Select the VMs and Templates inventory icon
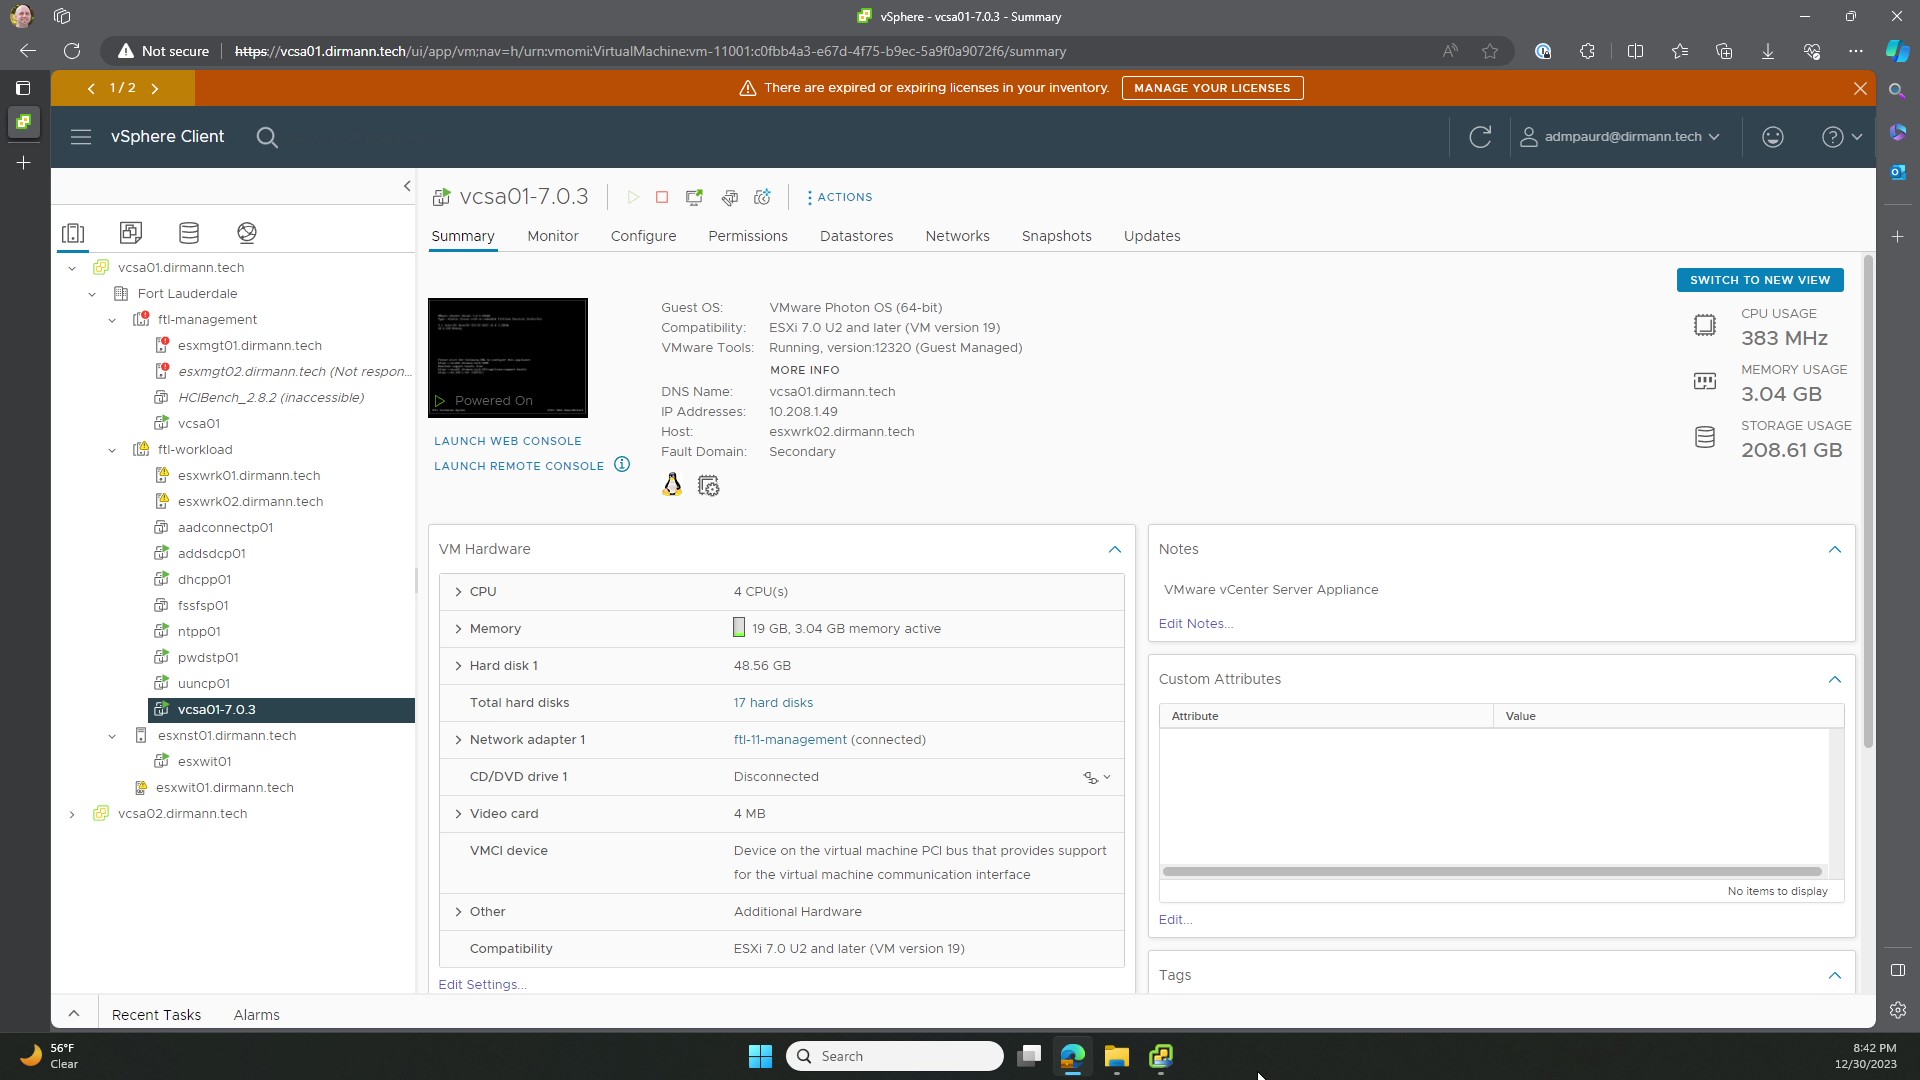This screenshot has height=1080, width=1920. 131,233
